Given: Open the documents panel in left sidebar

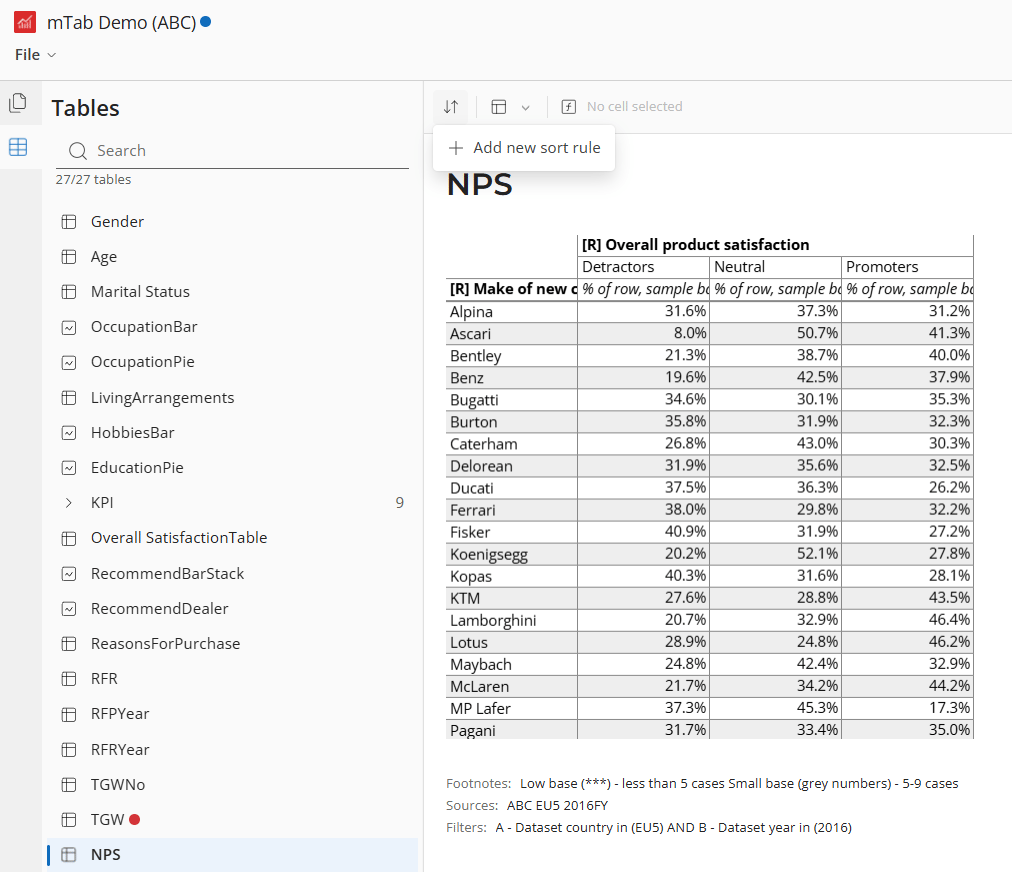Looking at the screenshot, I should click(x=17, y=102).
